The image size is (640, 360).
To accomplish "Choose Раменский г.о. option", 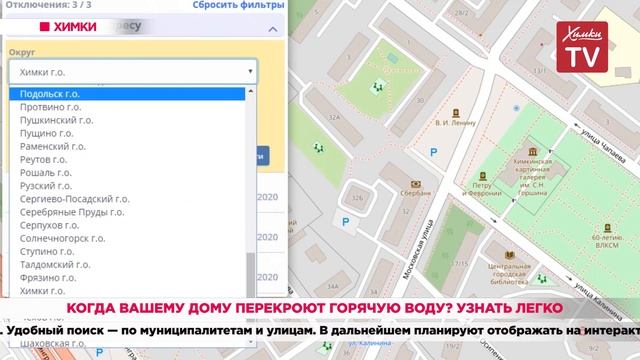I will click(x=127, y=146).
